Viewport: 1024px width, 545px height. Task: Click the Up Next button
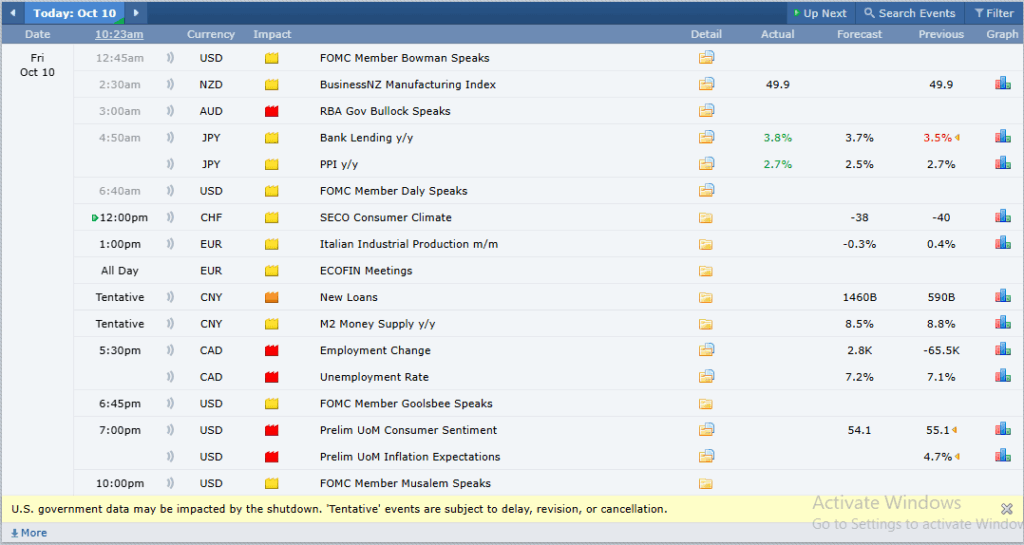coord(819,13)
